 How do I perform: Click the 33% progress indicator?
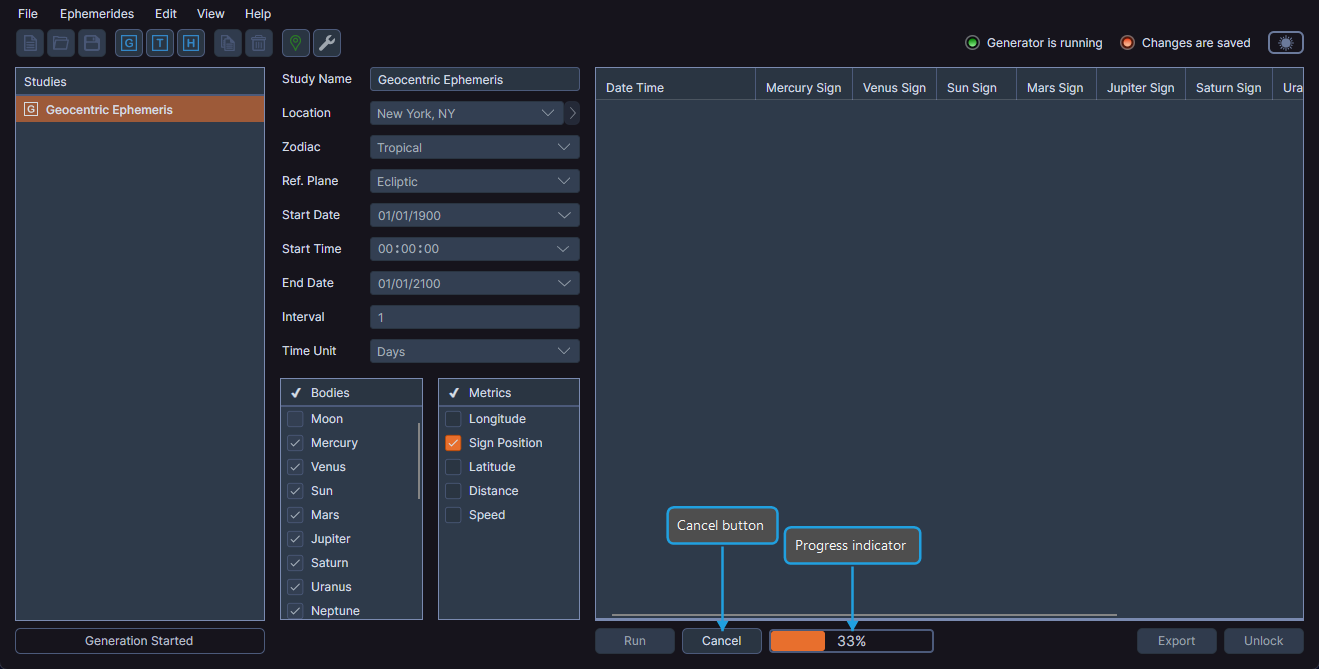851,641
